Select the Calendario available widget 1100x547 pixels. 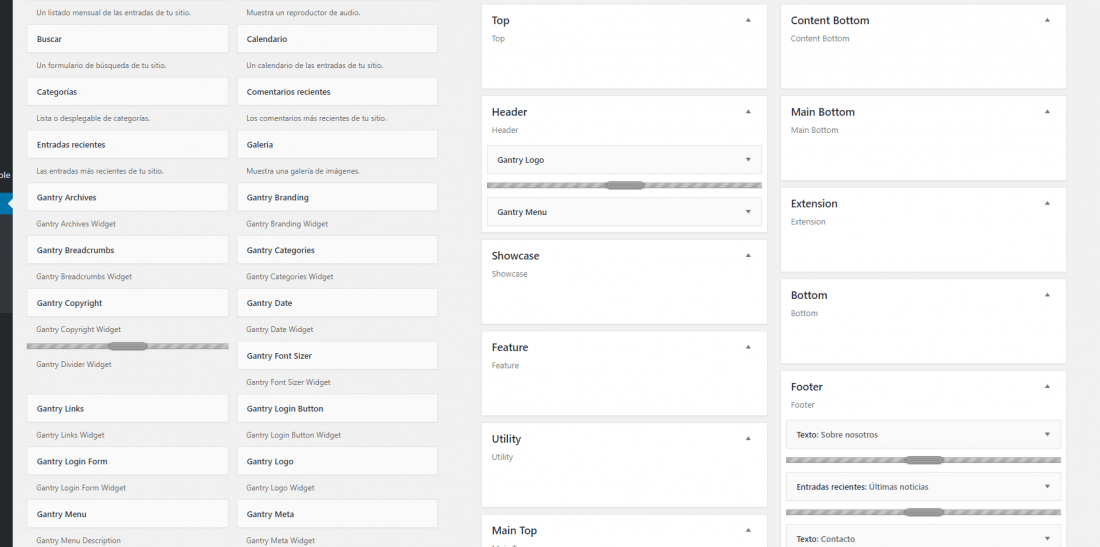pos(337,39)
